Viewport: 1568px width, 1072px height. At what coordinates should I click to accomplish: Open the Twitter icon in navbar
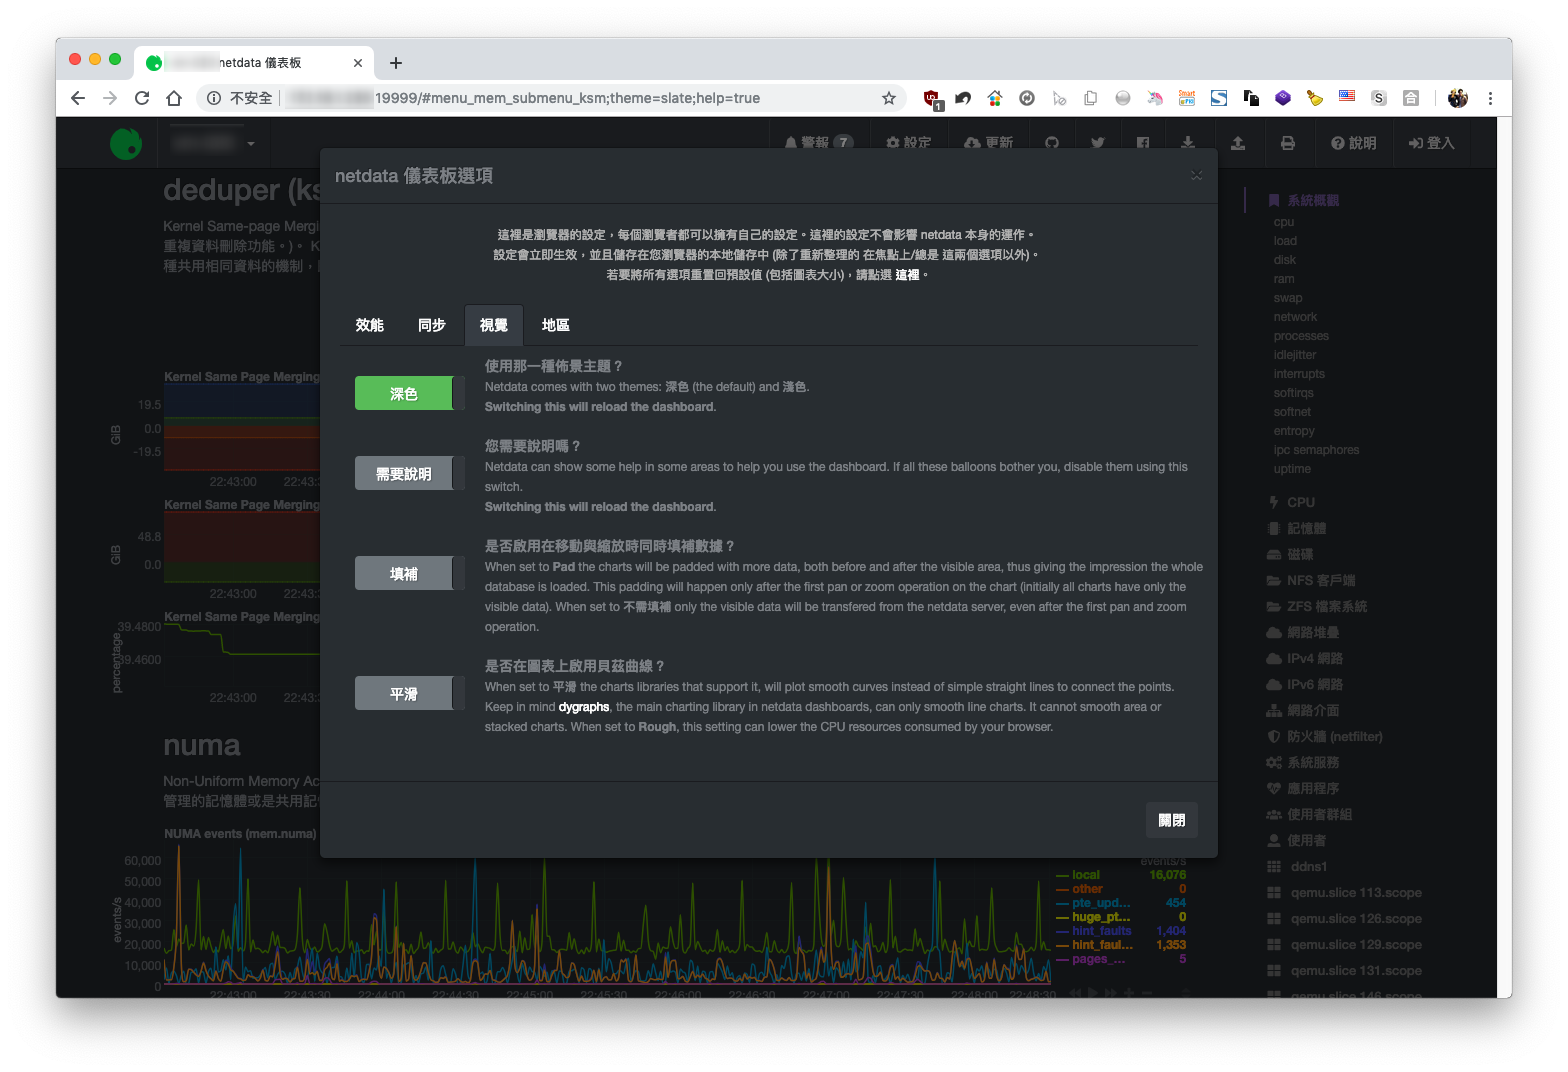[1098, 143]
